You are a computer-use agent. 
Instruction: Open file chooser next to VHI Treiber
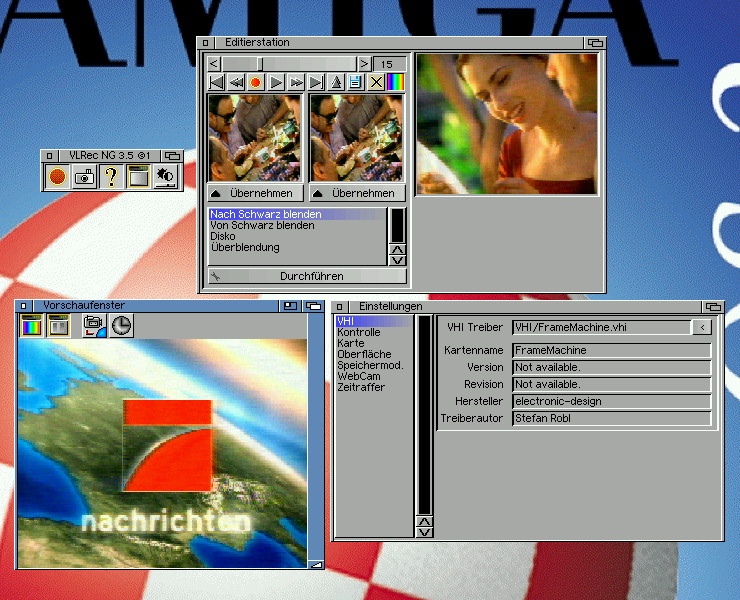click(702, 327)
